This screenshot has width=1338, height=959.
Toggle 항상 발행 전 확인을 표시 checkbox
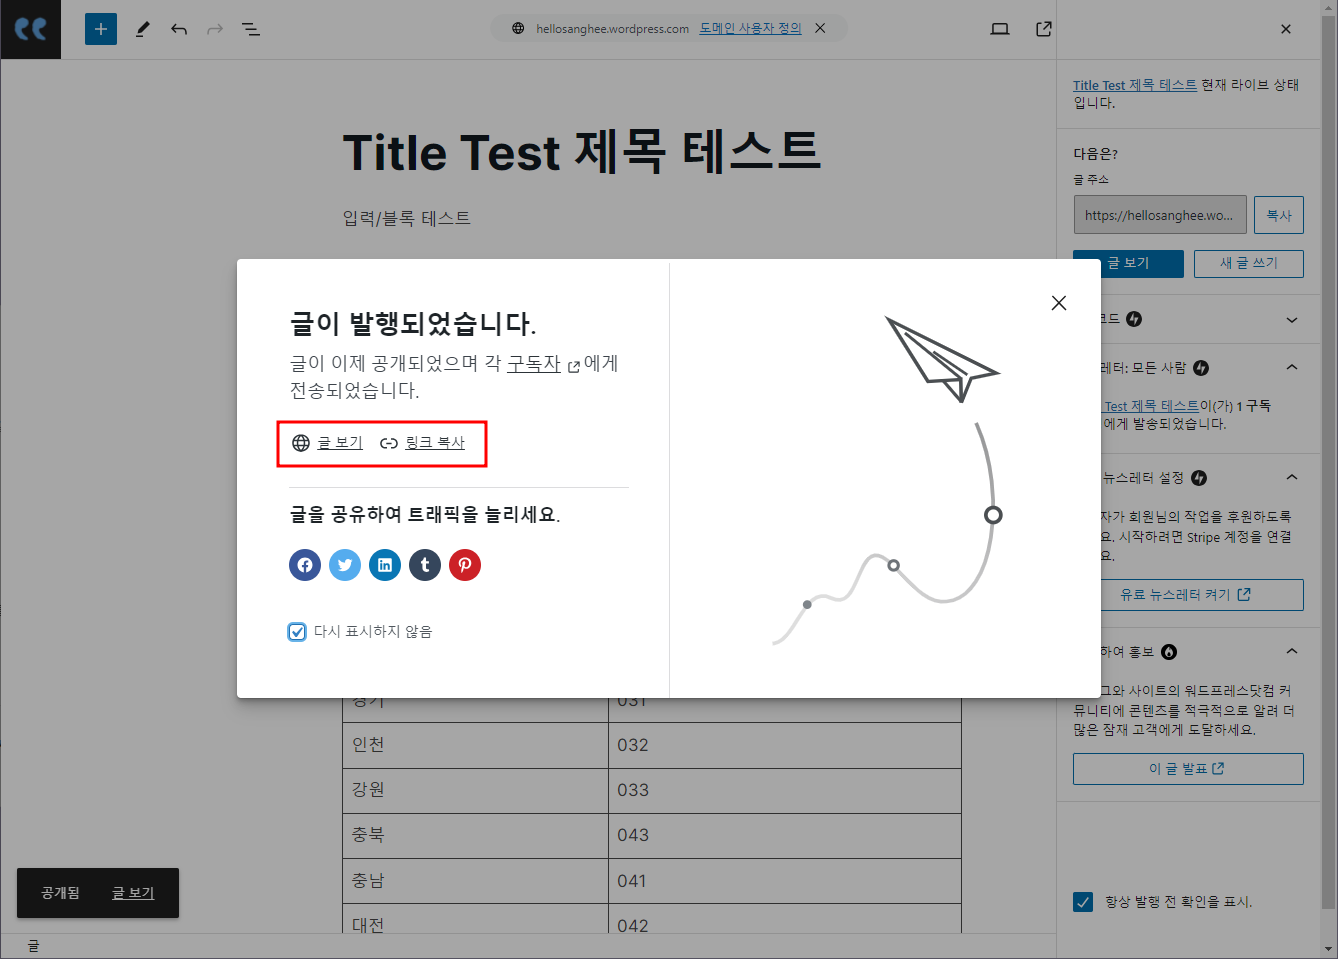[1083, 902]
